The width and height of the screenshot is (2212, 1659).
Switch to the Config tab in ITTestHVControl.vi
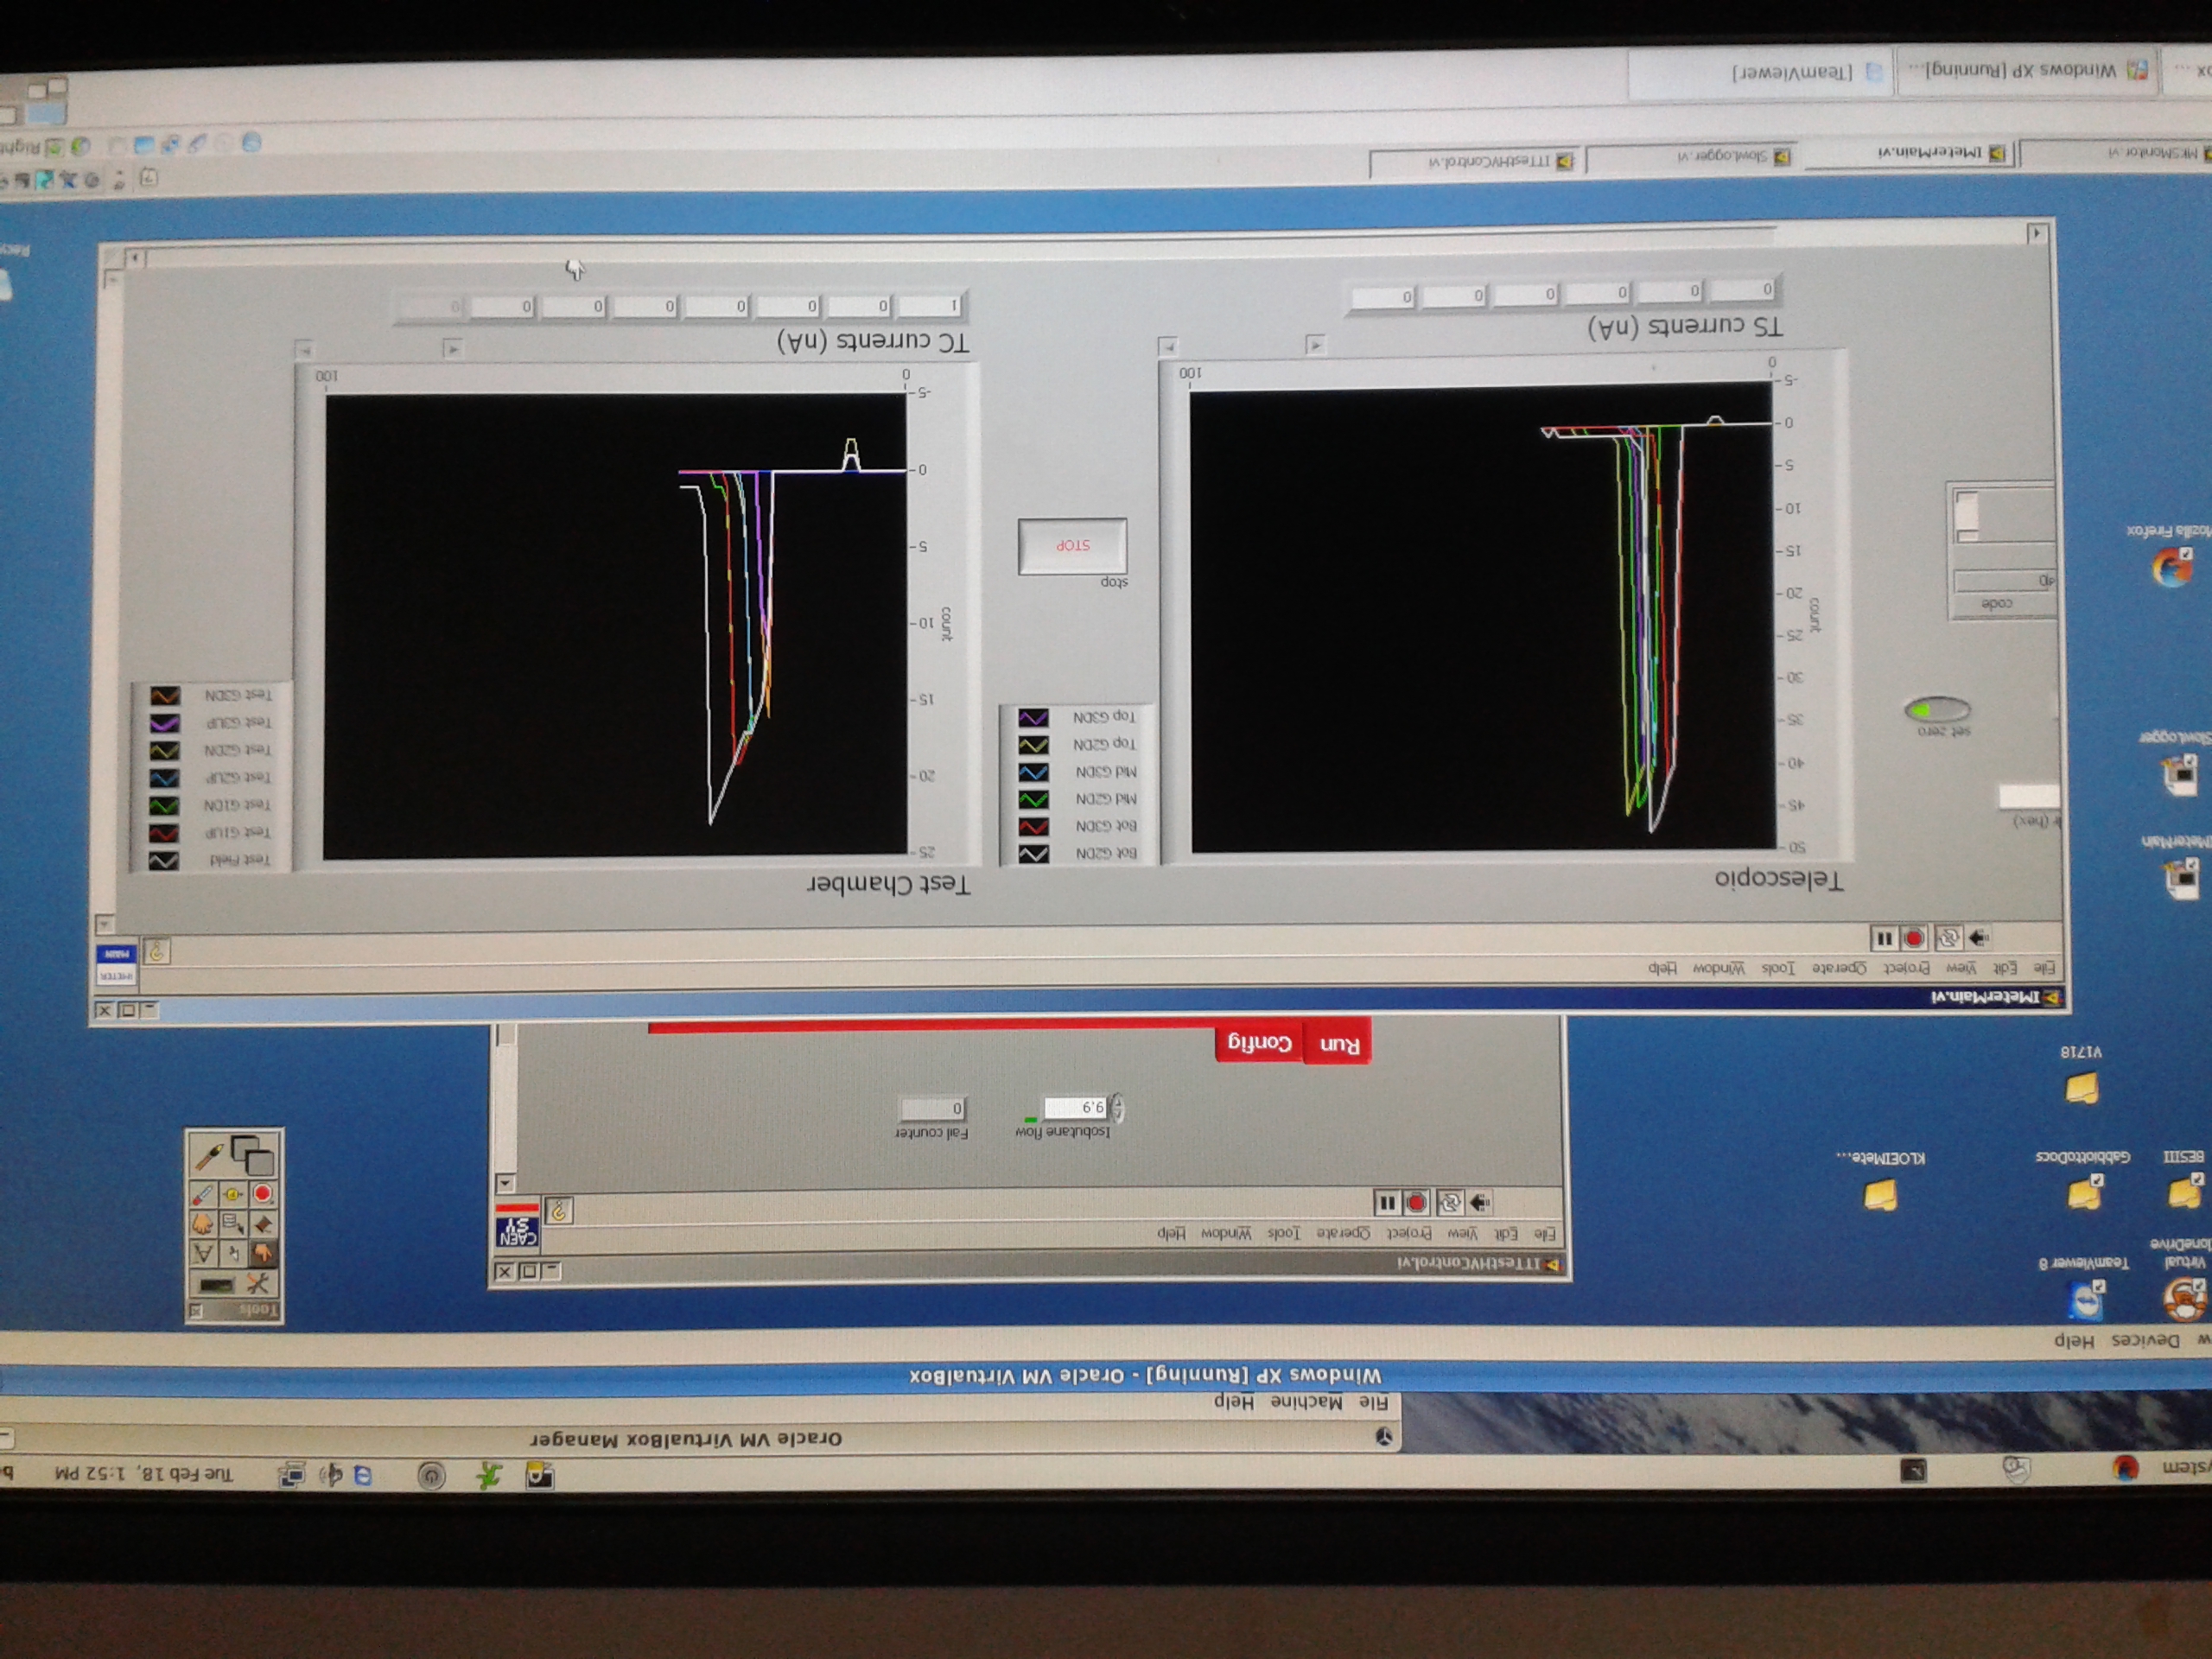(1259, 1042)
